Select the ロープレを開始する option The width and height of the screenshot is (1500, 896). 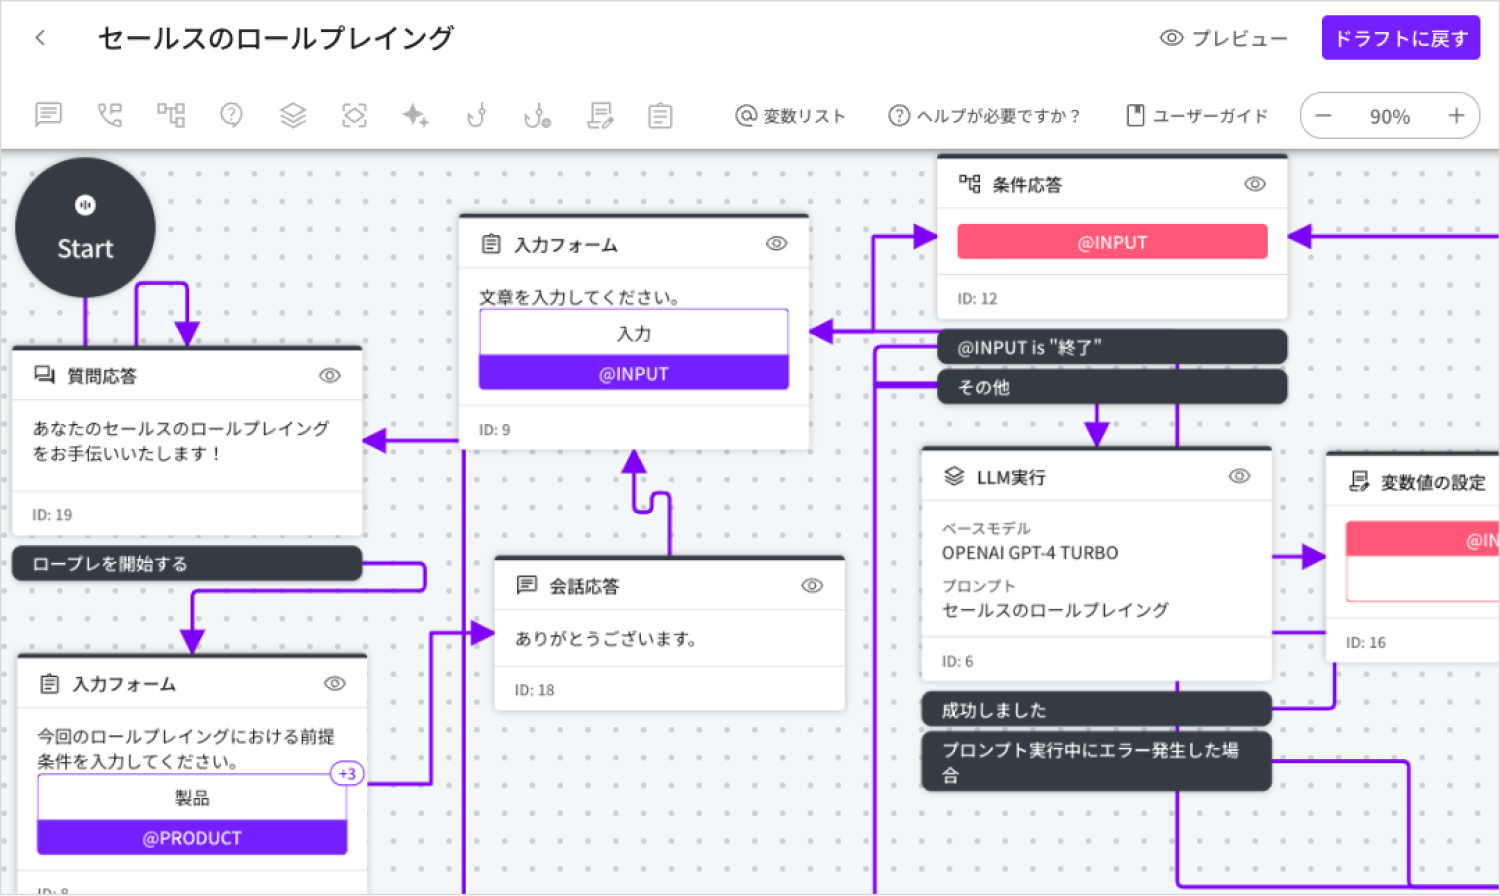[187, 564]
